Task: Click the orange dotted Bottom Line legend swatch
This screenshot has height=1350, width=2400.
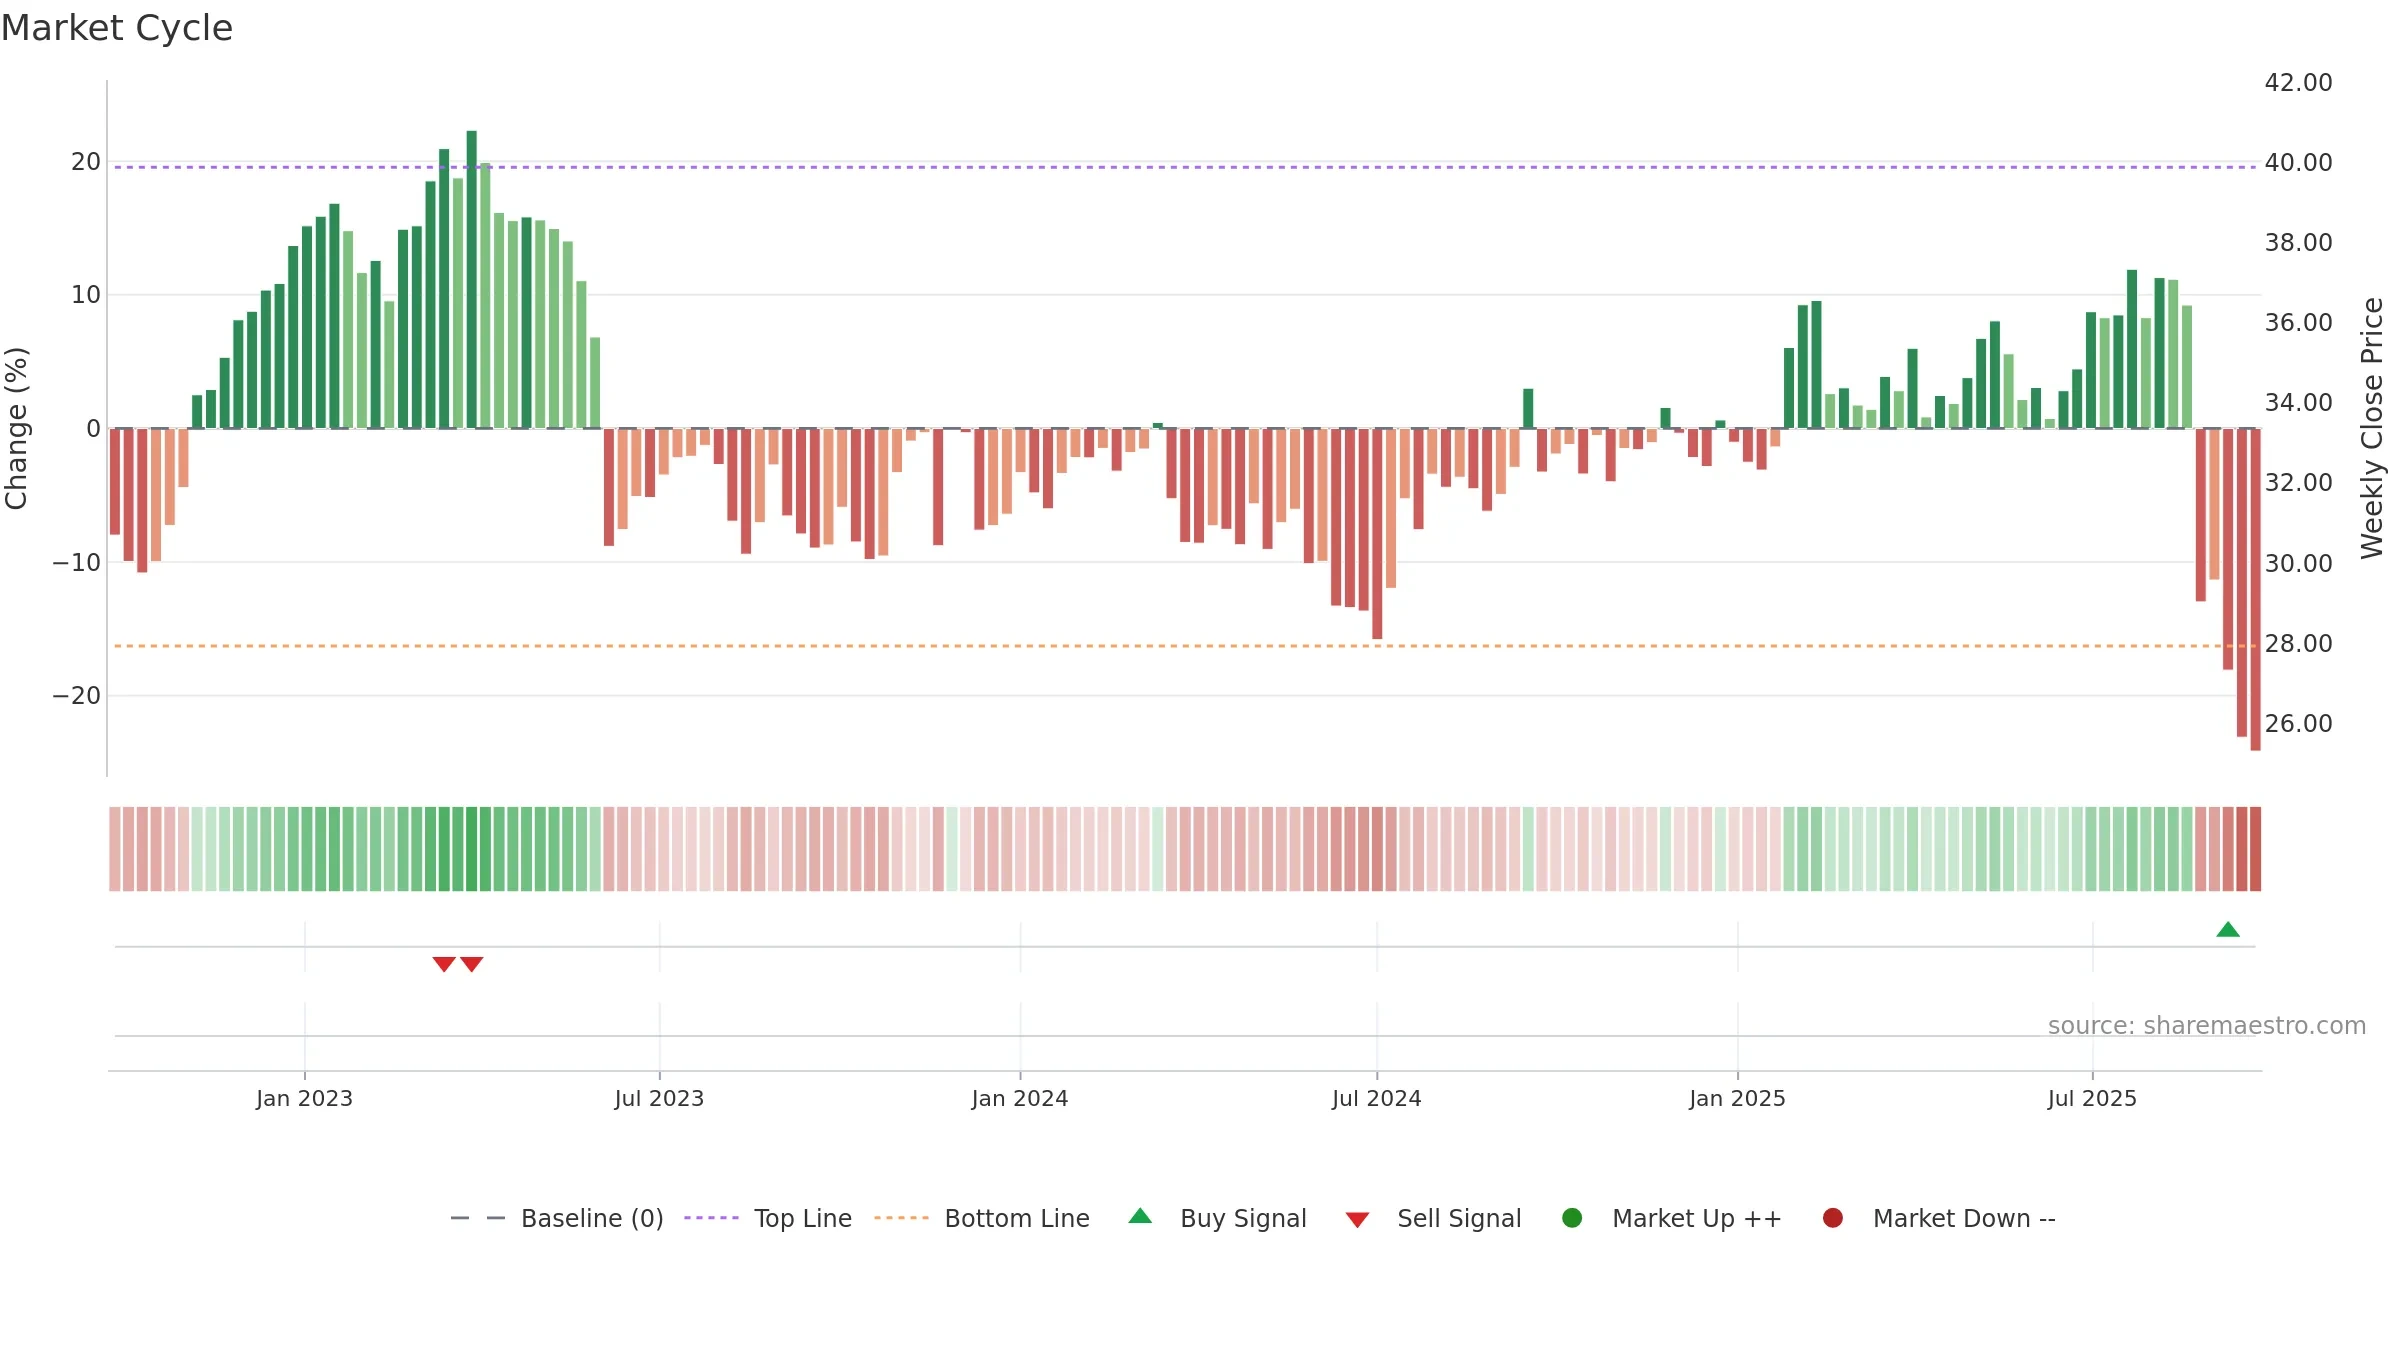Action: point(901,1218)
